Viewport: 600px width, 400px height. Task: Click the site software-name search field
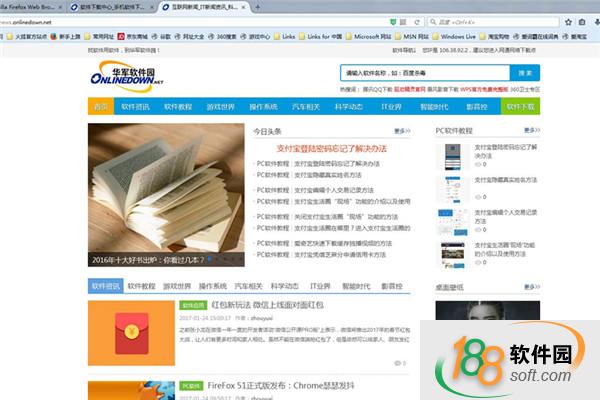425,73
